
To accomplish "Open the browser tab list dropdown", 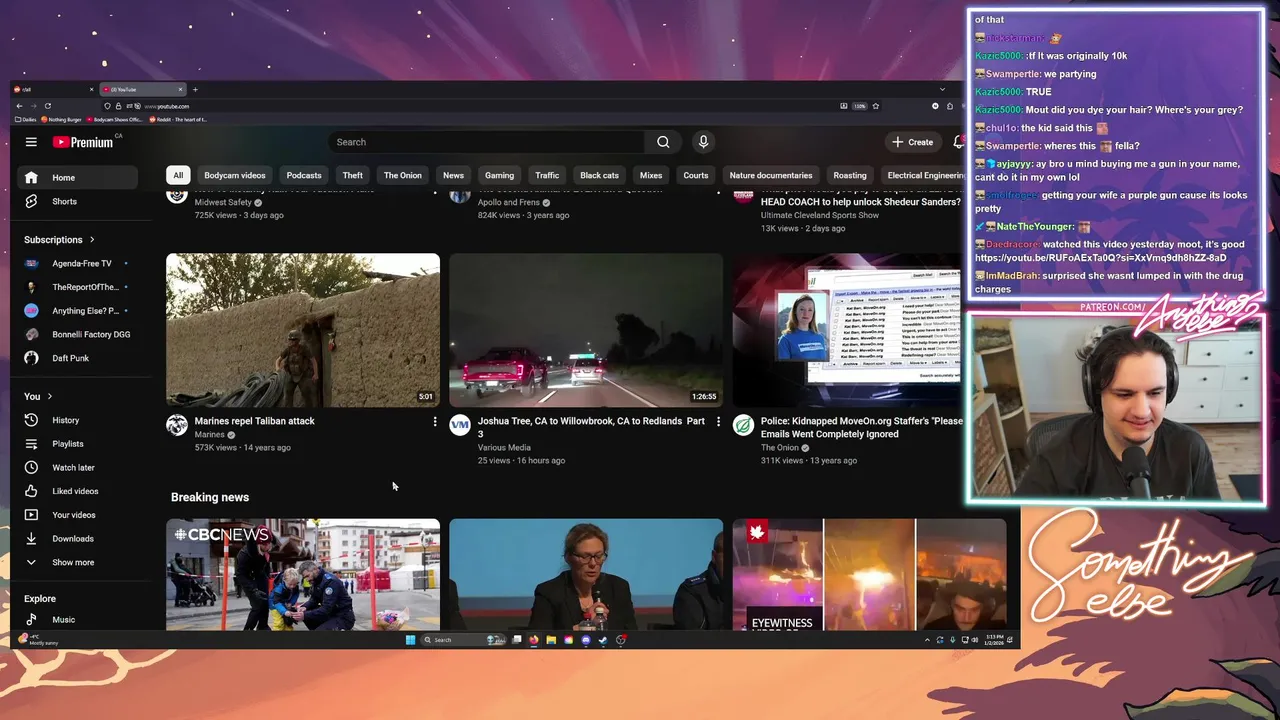I will (x=942, y=90).
